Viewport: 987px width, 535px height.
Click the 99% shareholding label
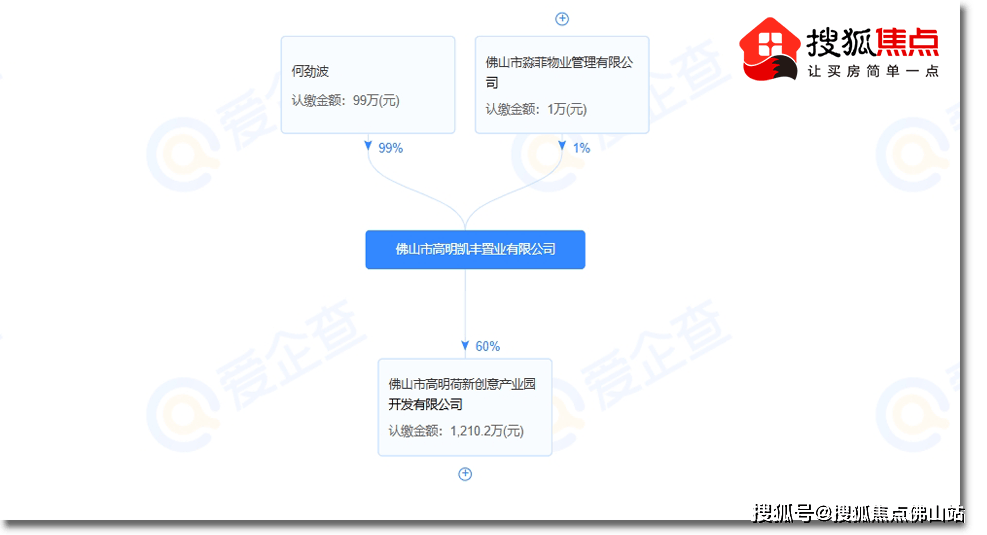pos(390,148)
